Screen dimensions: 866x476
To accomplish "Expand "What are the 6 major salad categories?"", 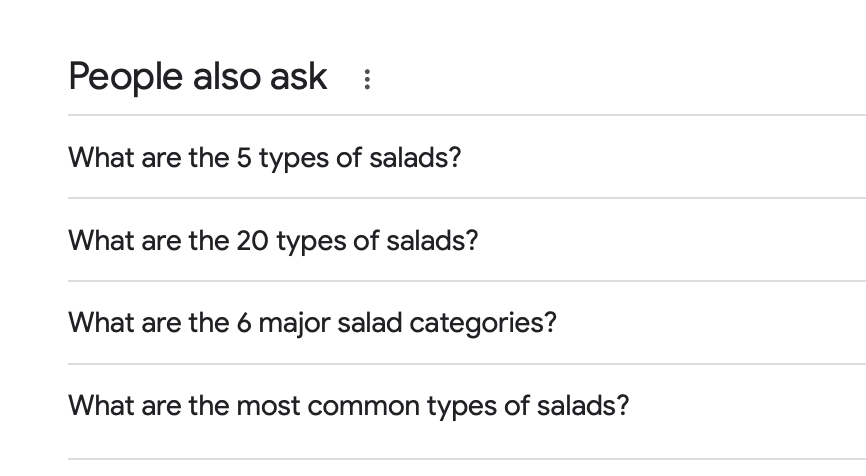I will coord(467,322).
